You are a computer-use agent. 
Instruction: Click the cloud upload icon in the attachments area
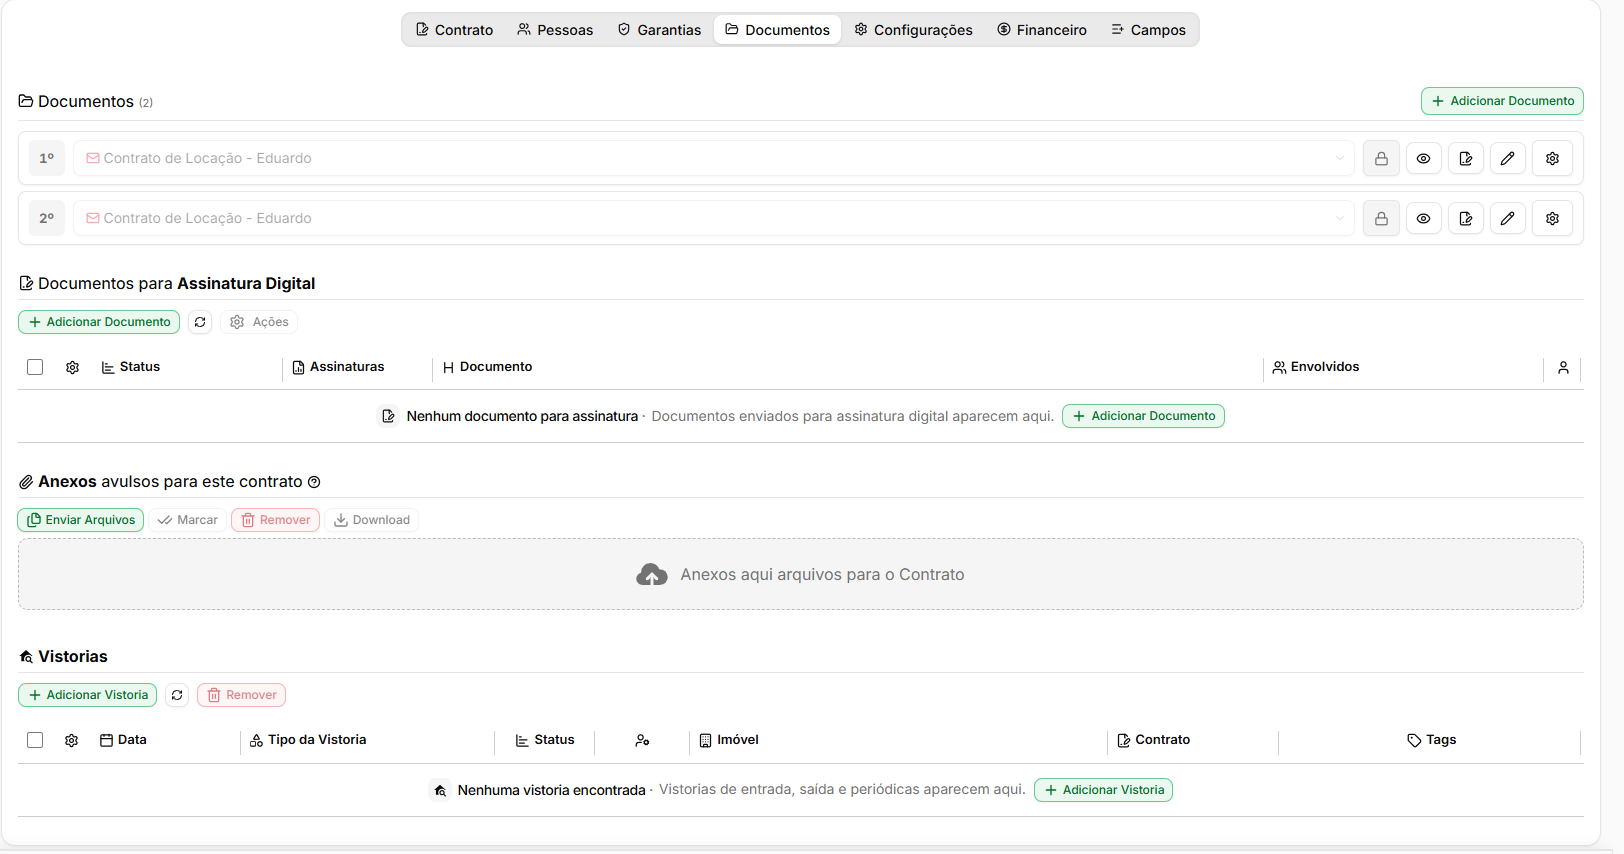(x=652, y=574)
